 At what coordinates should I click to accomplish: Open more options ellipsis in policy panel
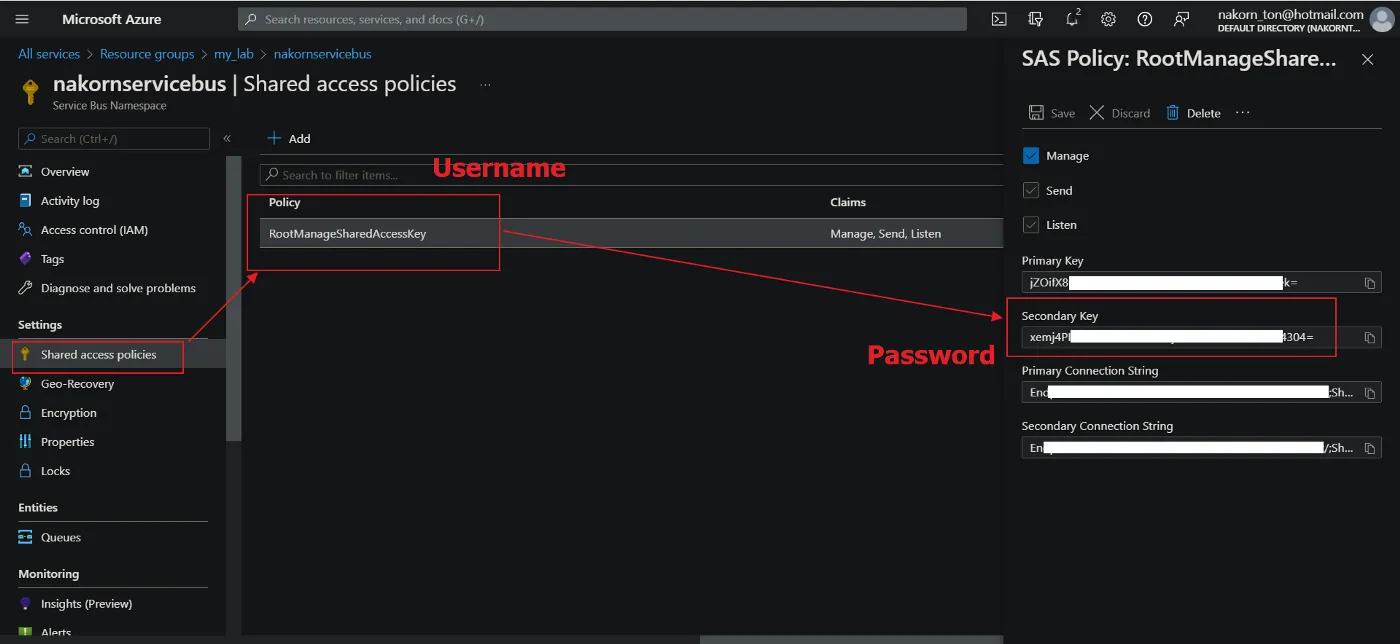tap(1243, 112)
